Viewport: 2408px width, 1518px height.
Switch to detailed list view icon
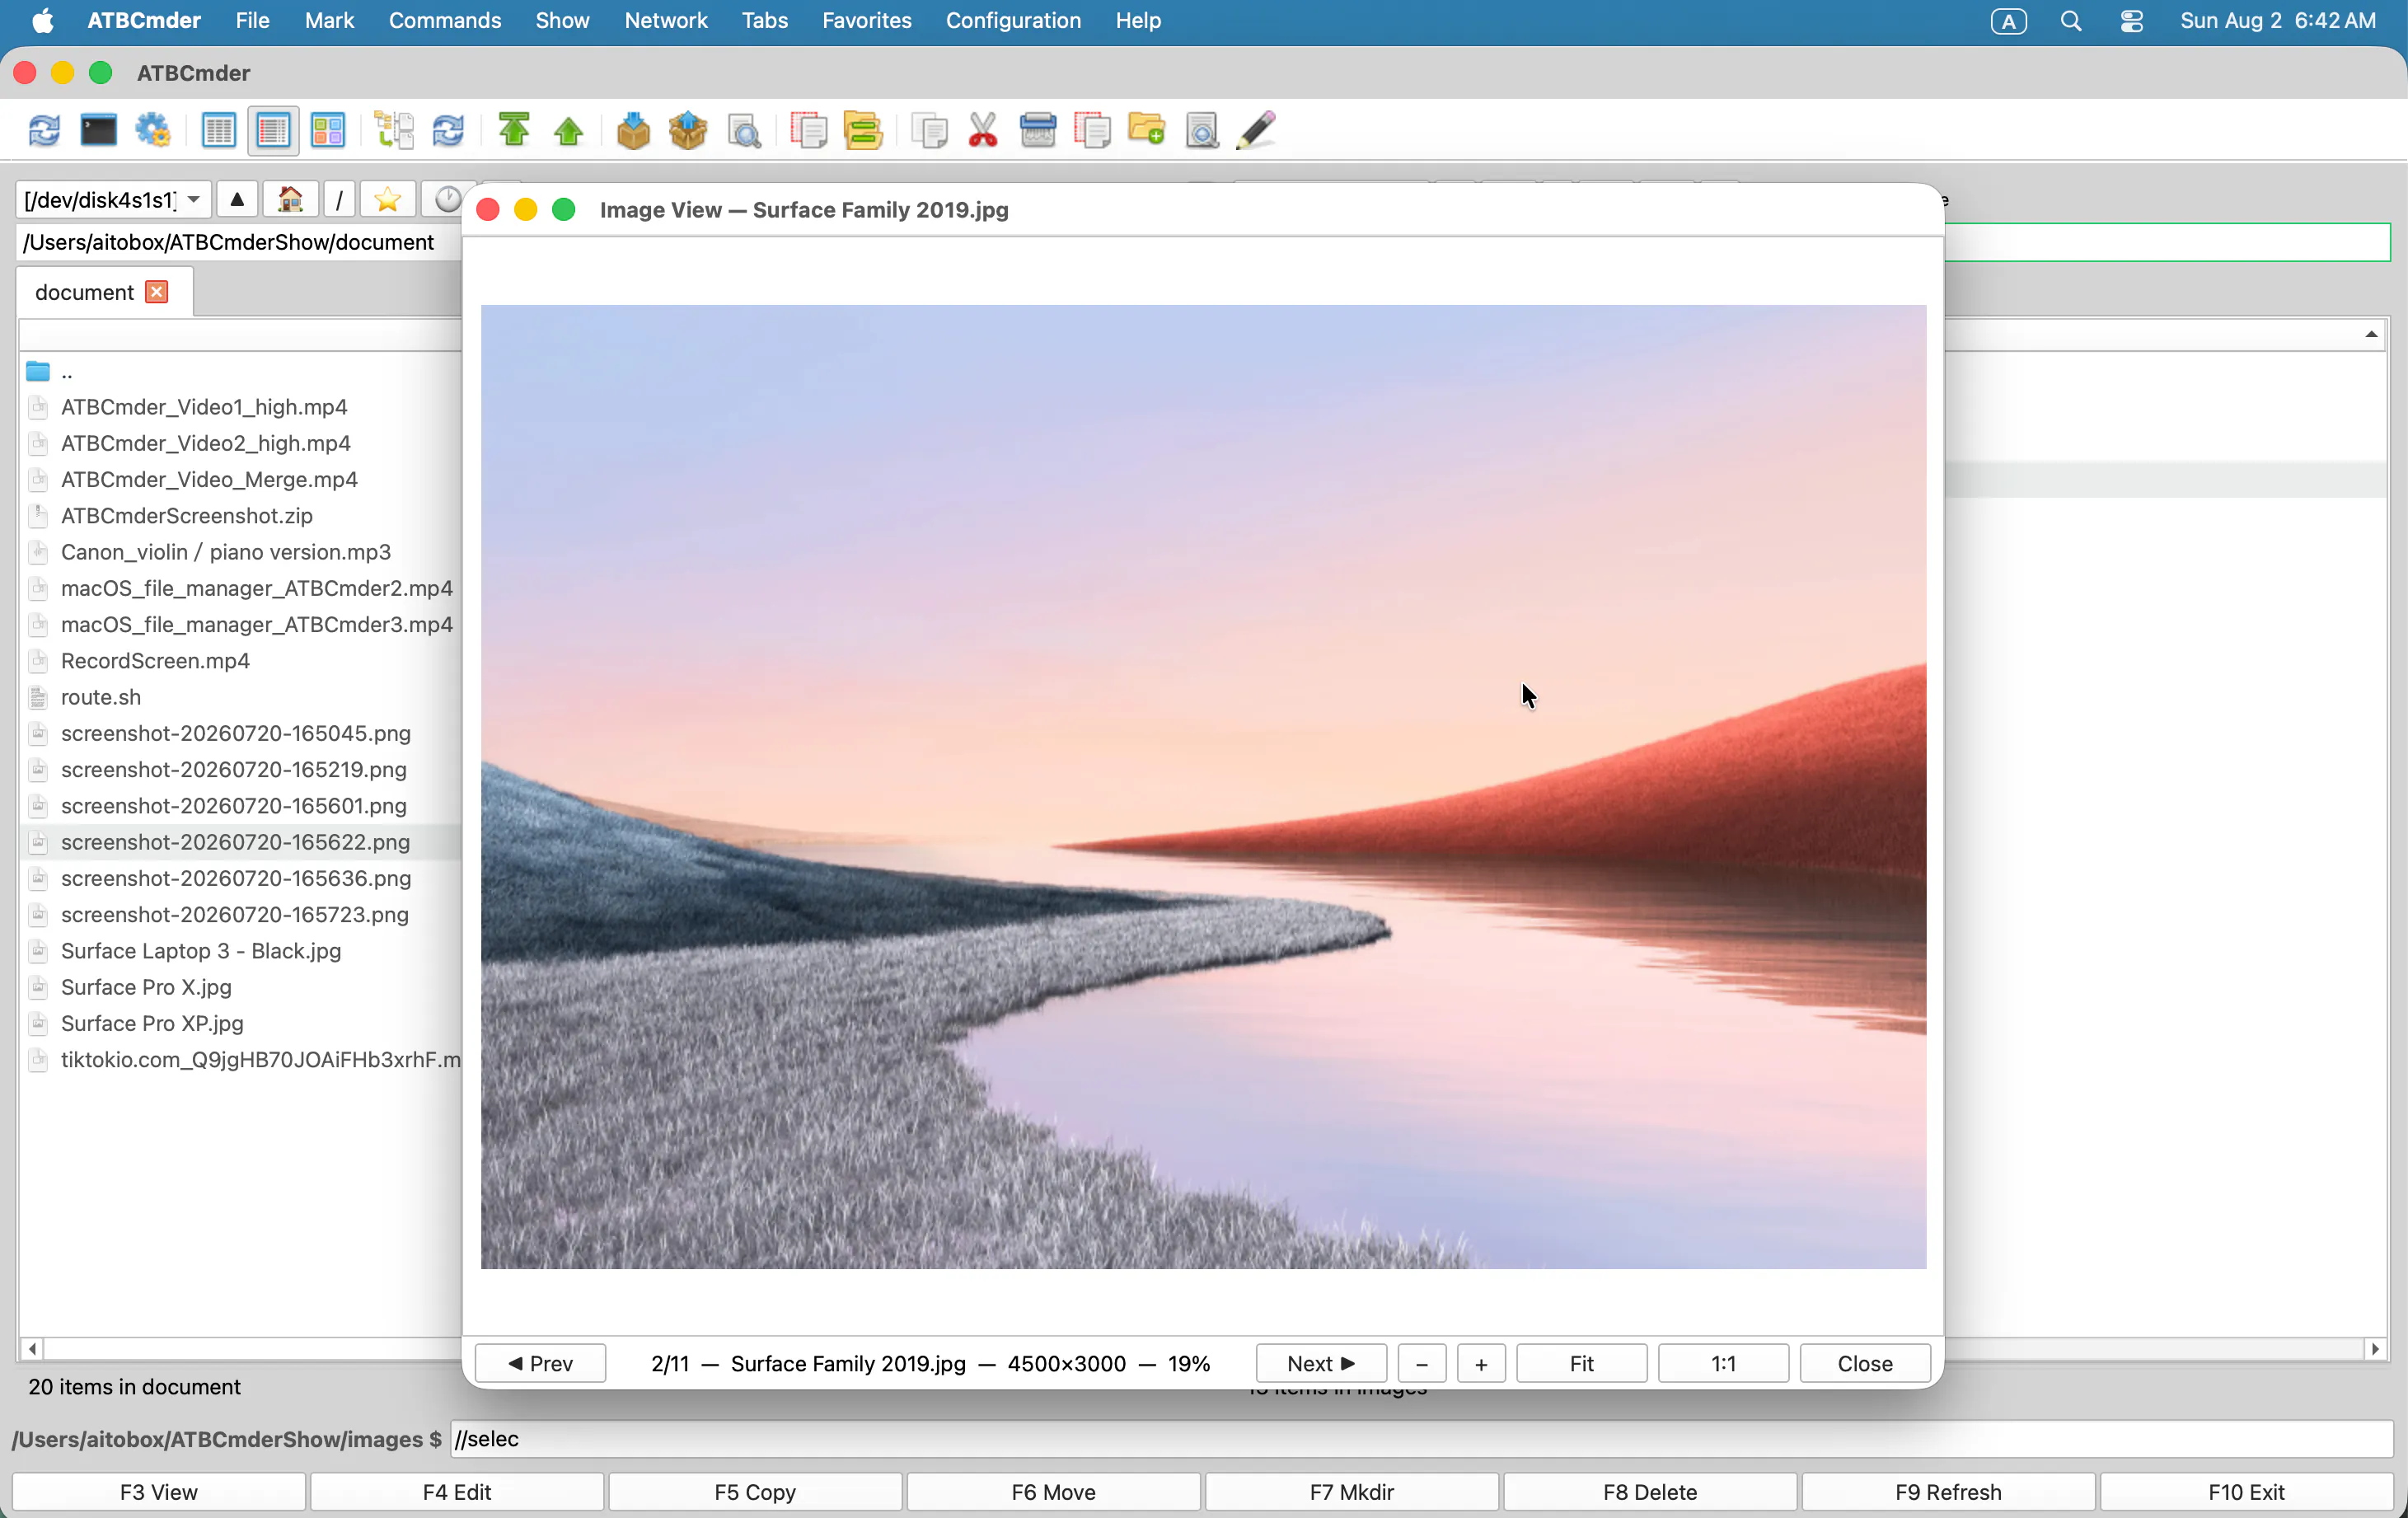pyautogui.click(x=273, y=131)
